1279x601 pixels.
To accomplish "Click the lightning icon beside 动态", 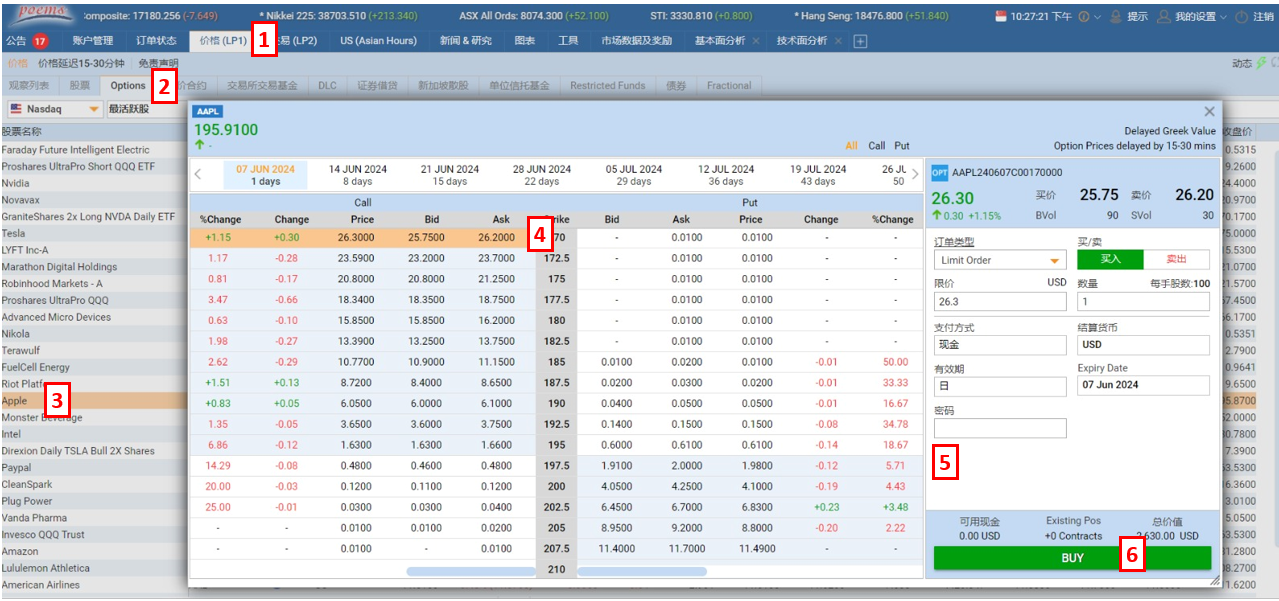I will [1262, 63].
